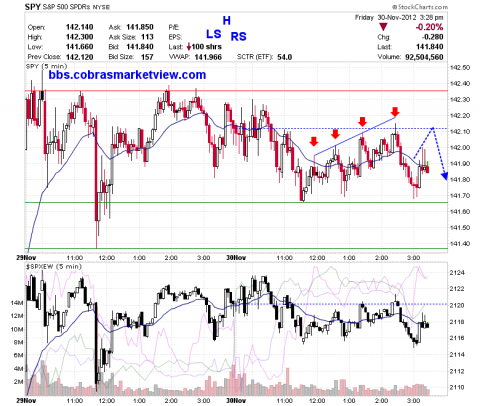Click the 2124 index axis label
This screenshot has height=406, width=480.
tap(457, 273)
